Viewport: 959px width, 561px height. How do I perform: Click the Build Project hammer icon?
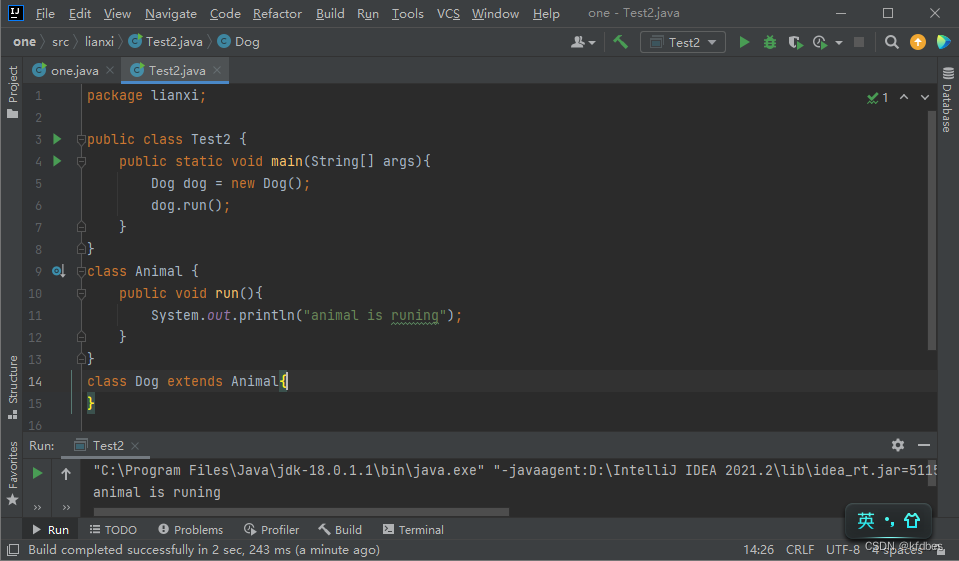click(621, 42)
